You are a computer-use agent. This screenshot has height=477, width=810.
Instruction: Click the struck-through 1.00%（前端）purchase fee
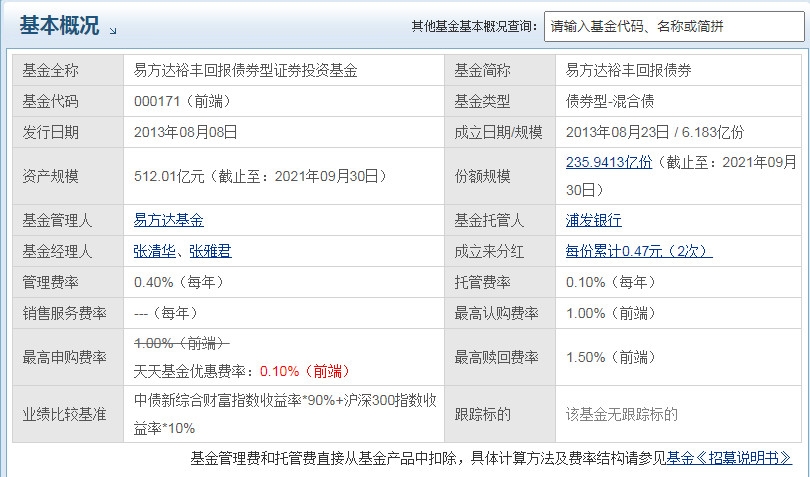pyautogui.click(x=188, y=343)
